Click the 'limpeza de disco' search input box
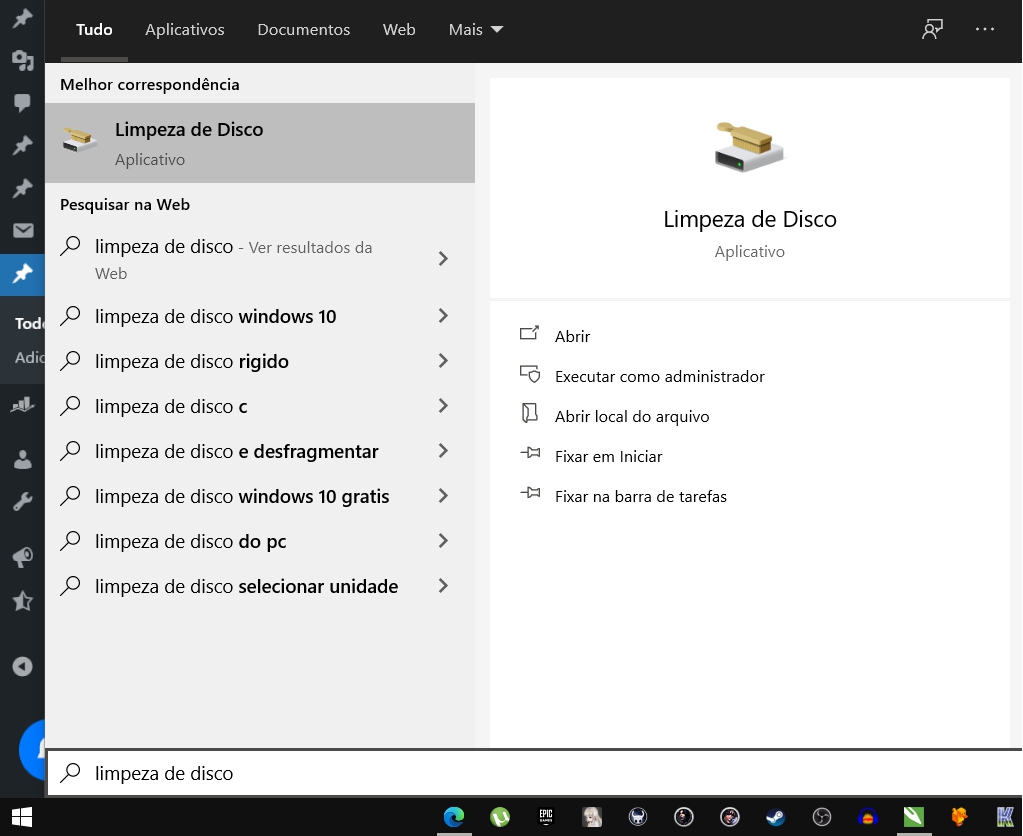Screen dimensions: 1023x836 click(534, 773)
